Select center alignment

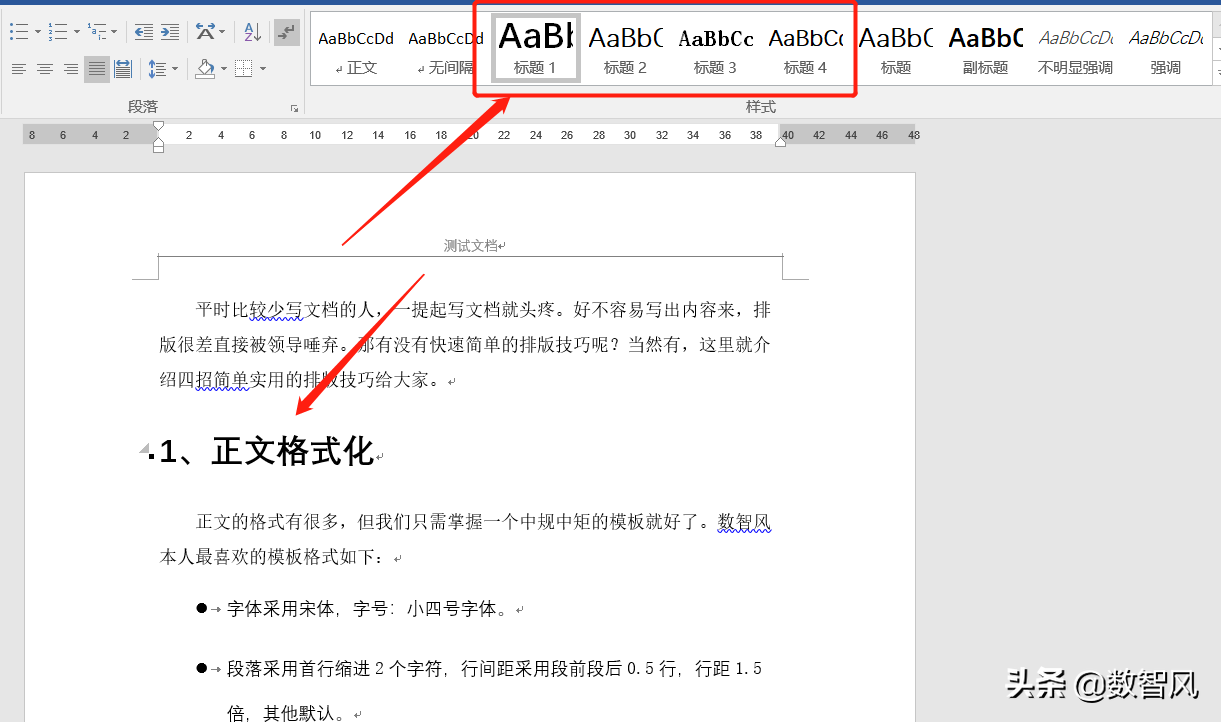[x=44, y=69]
